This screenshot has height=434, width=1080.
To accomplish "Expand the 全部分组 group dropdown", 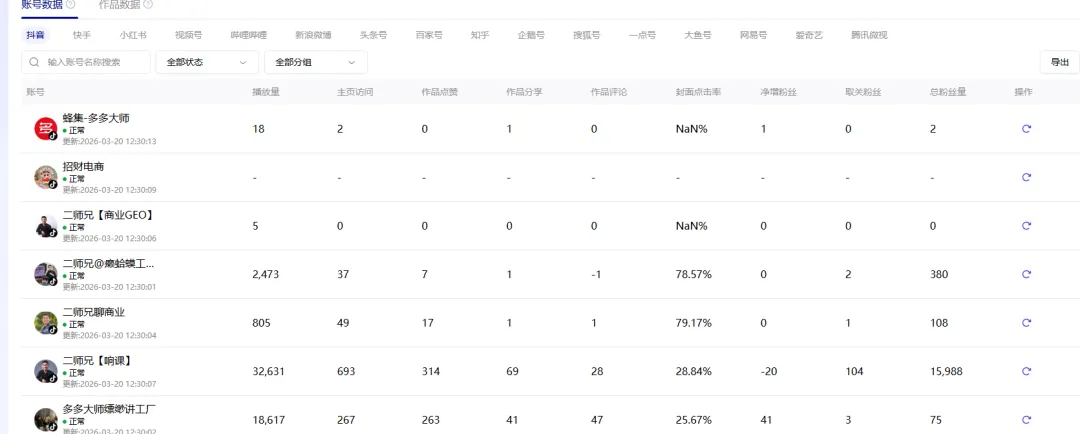I will (315, 62).
